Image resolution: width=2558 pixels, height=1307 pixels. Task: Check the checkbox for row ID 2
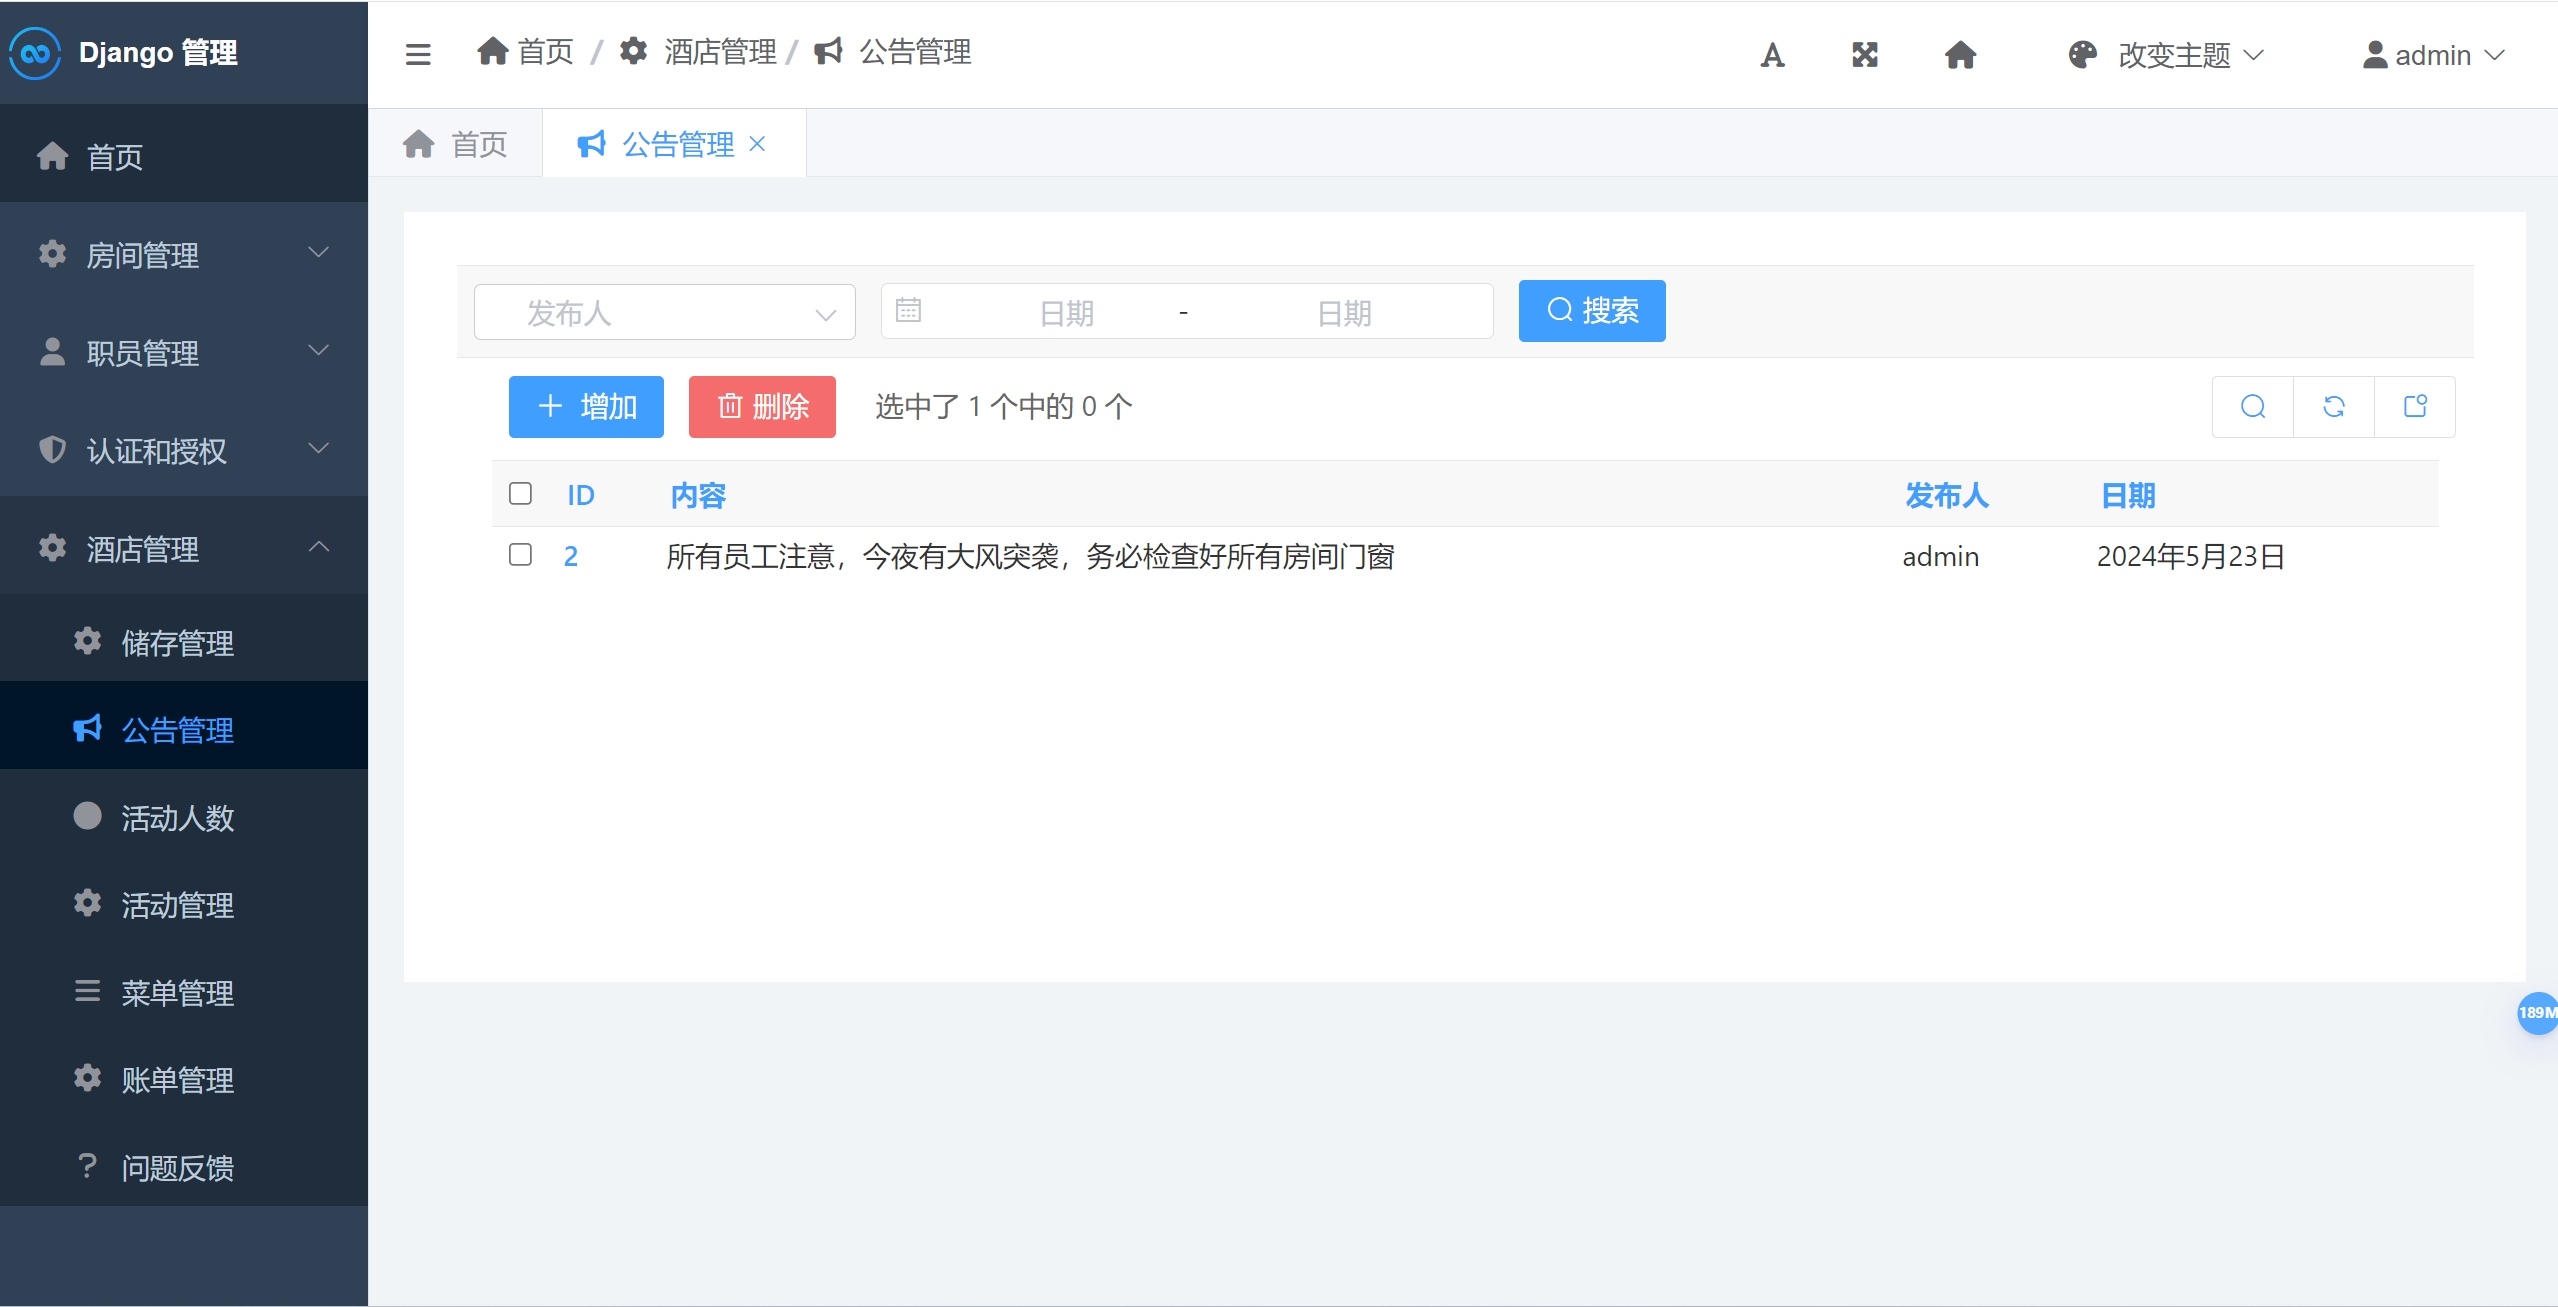[520, 555]
